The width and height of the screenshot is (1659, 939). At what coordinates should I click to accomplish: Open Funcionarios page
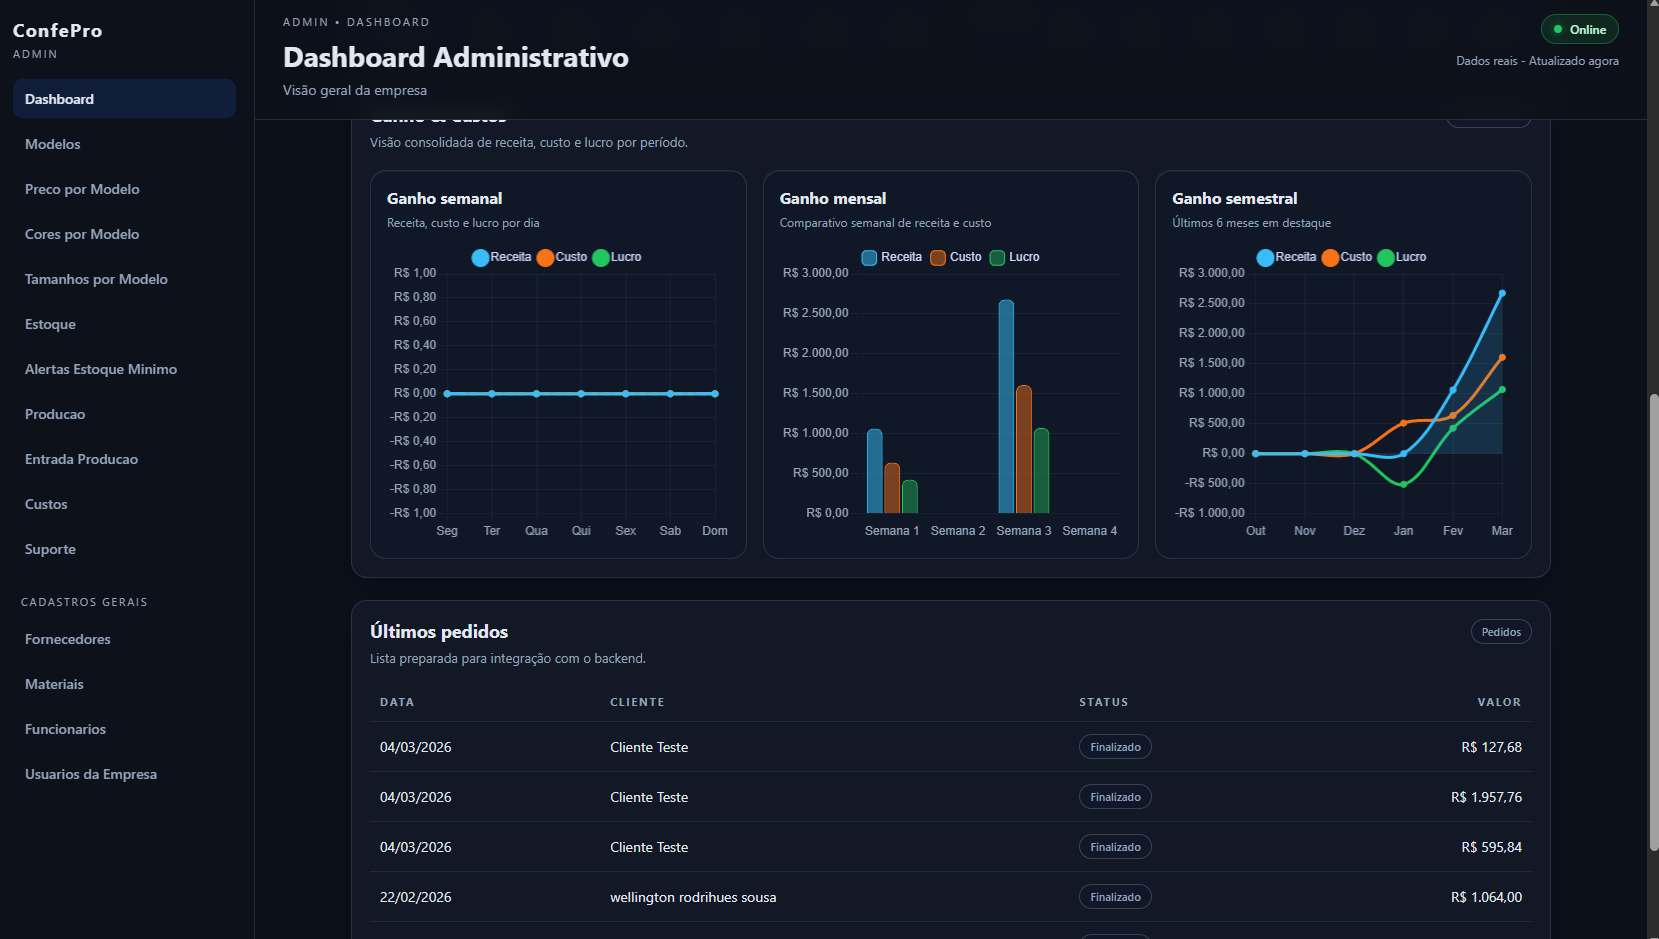pyautogui.click(x=124, y=729)
